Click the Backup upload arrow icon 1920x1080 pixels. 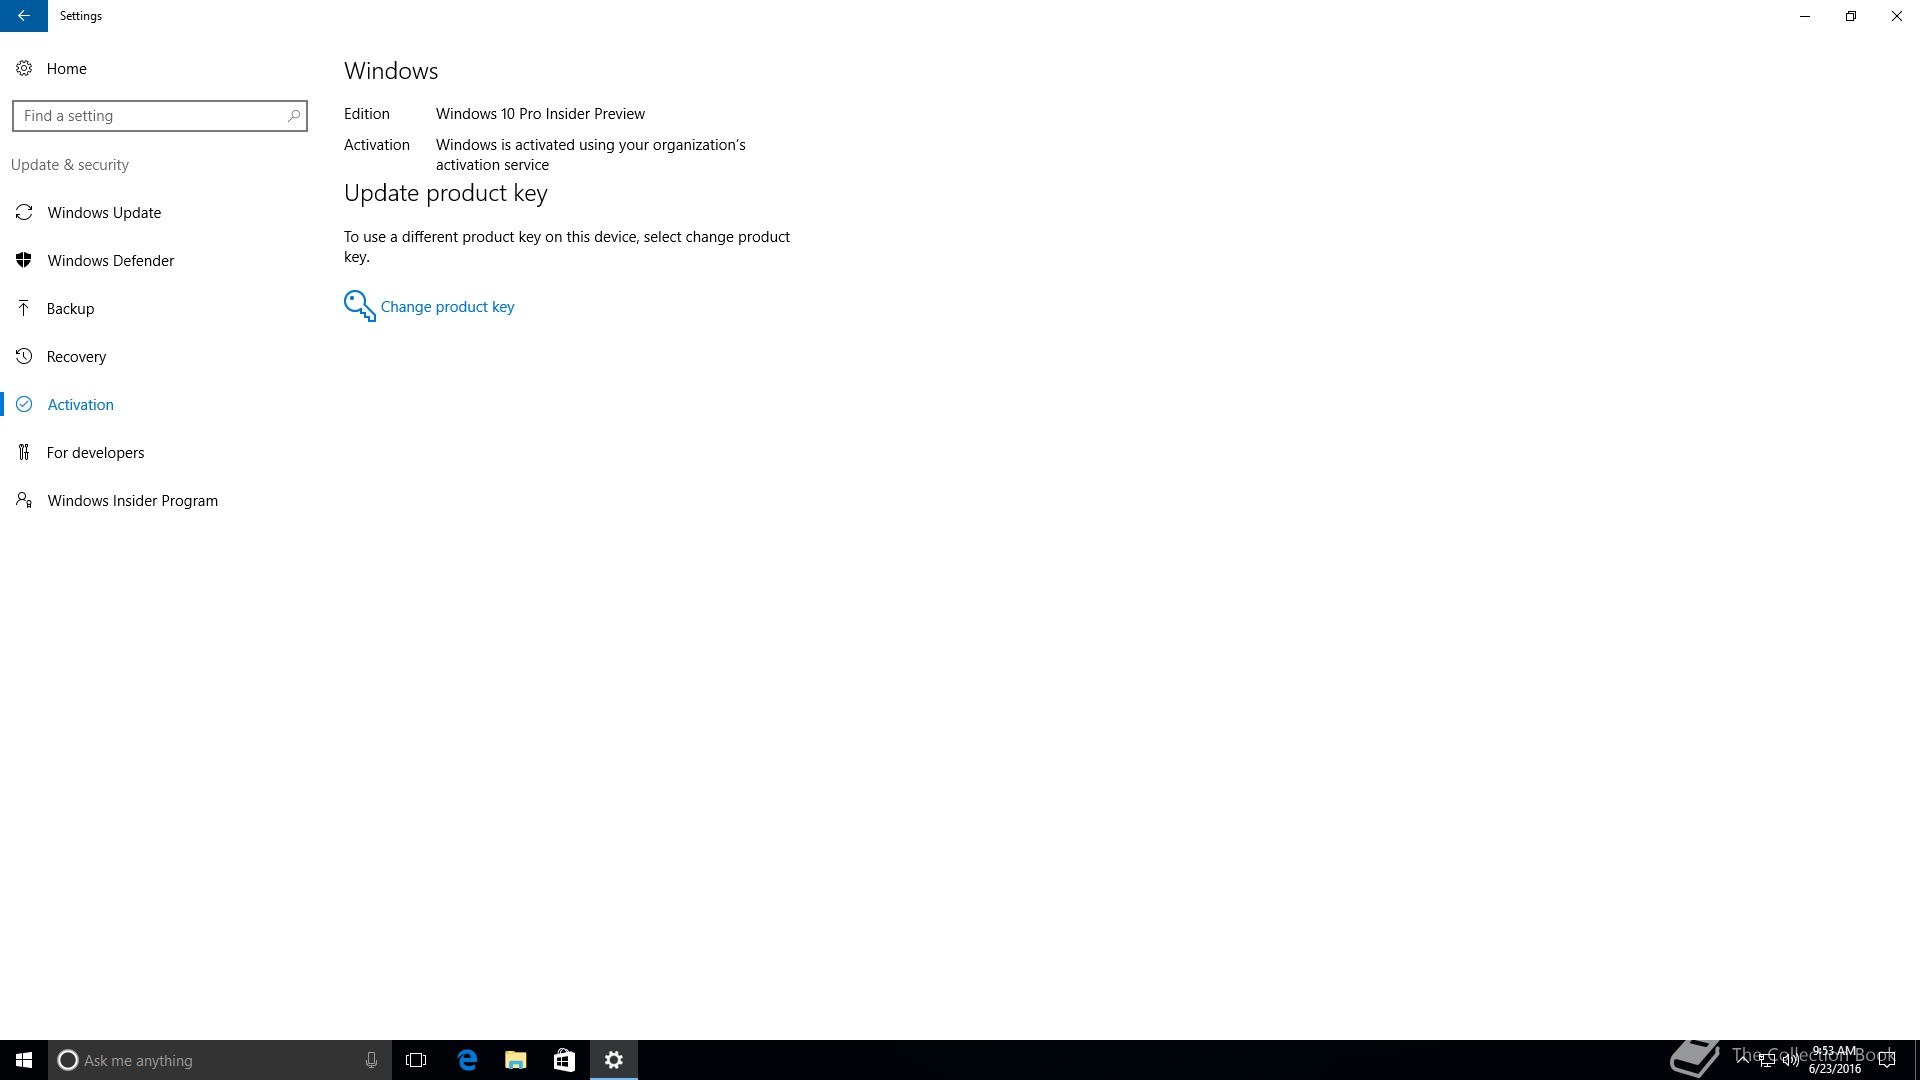coord(24,308)
